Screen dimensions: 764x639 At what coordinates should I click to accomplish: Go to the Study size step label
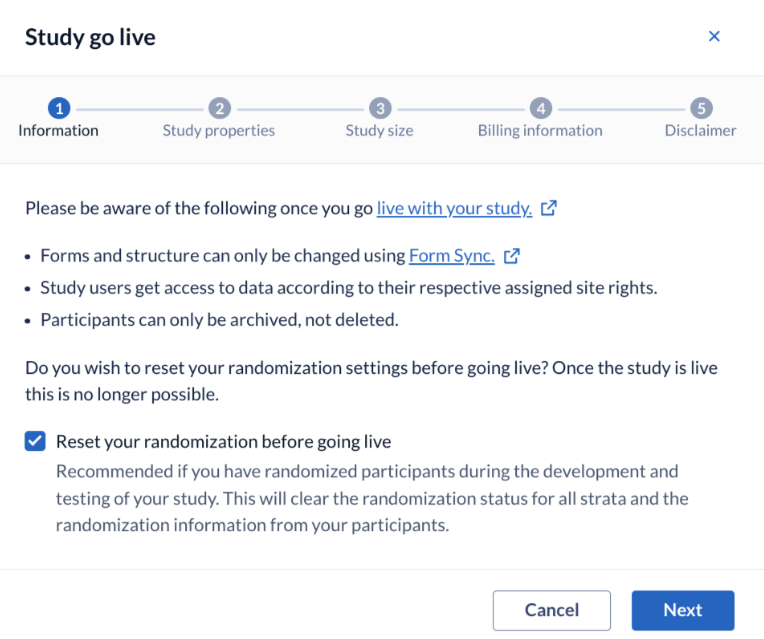380,131
